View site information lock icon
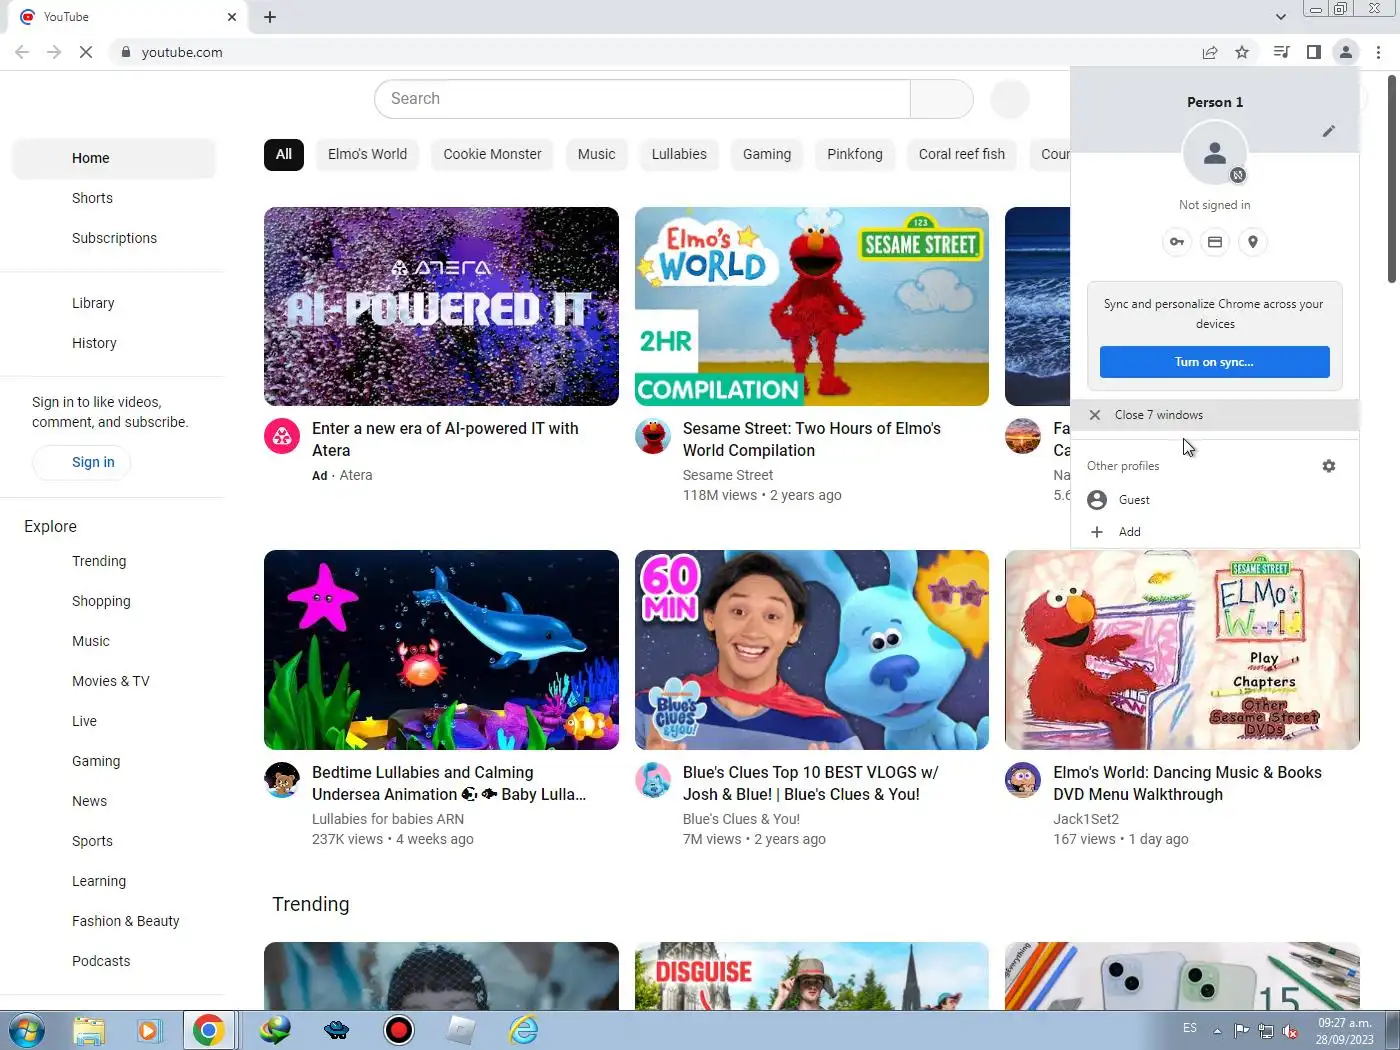This screenshot has height=1050, width=1400. [x=125, y=52]
